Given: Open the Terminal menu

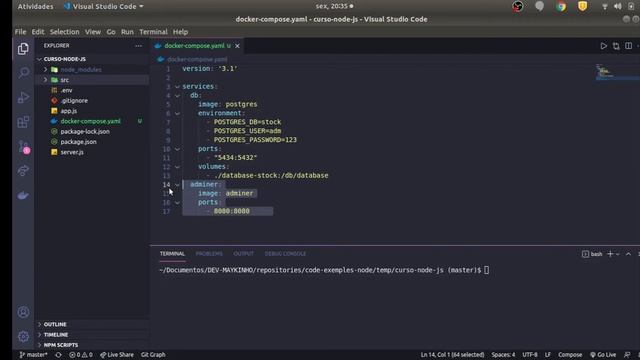Looking at the screenshot, I should (x=153, y=32).
